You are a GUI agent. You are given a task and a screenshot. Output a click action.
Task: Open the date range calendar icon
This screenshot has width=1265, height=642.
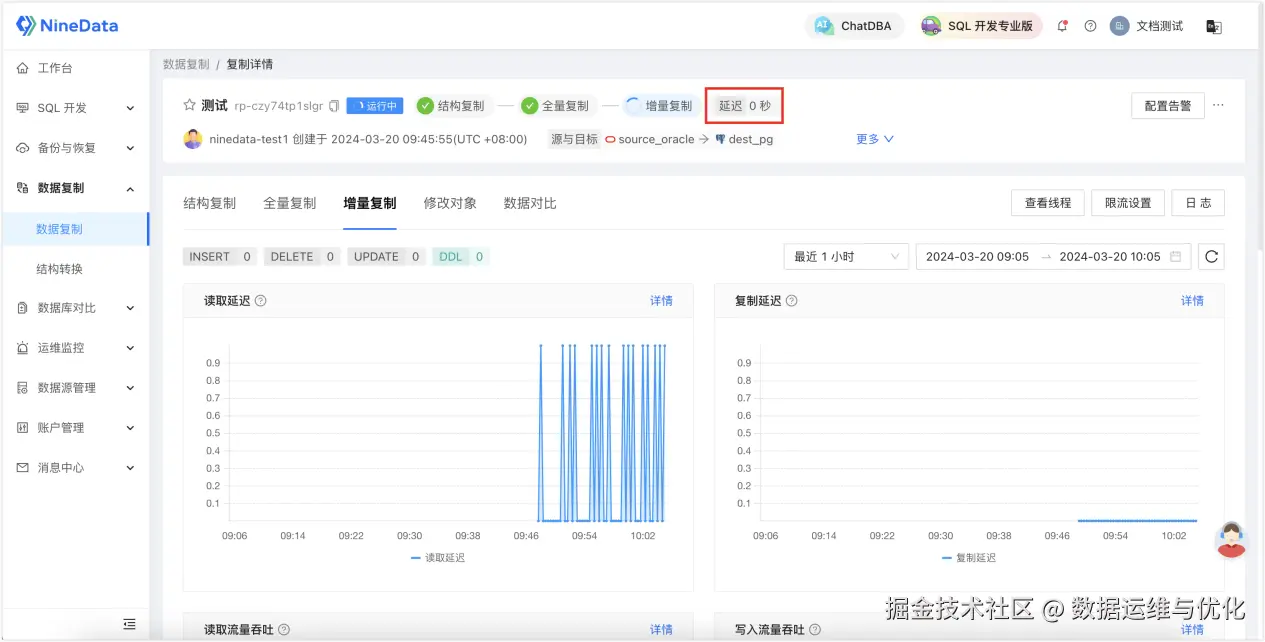pos(1176,257)
